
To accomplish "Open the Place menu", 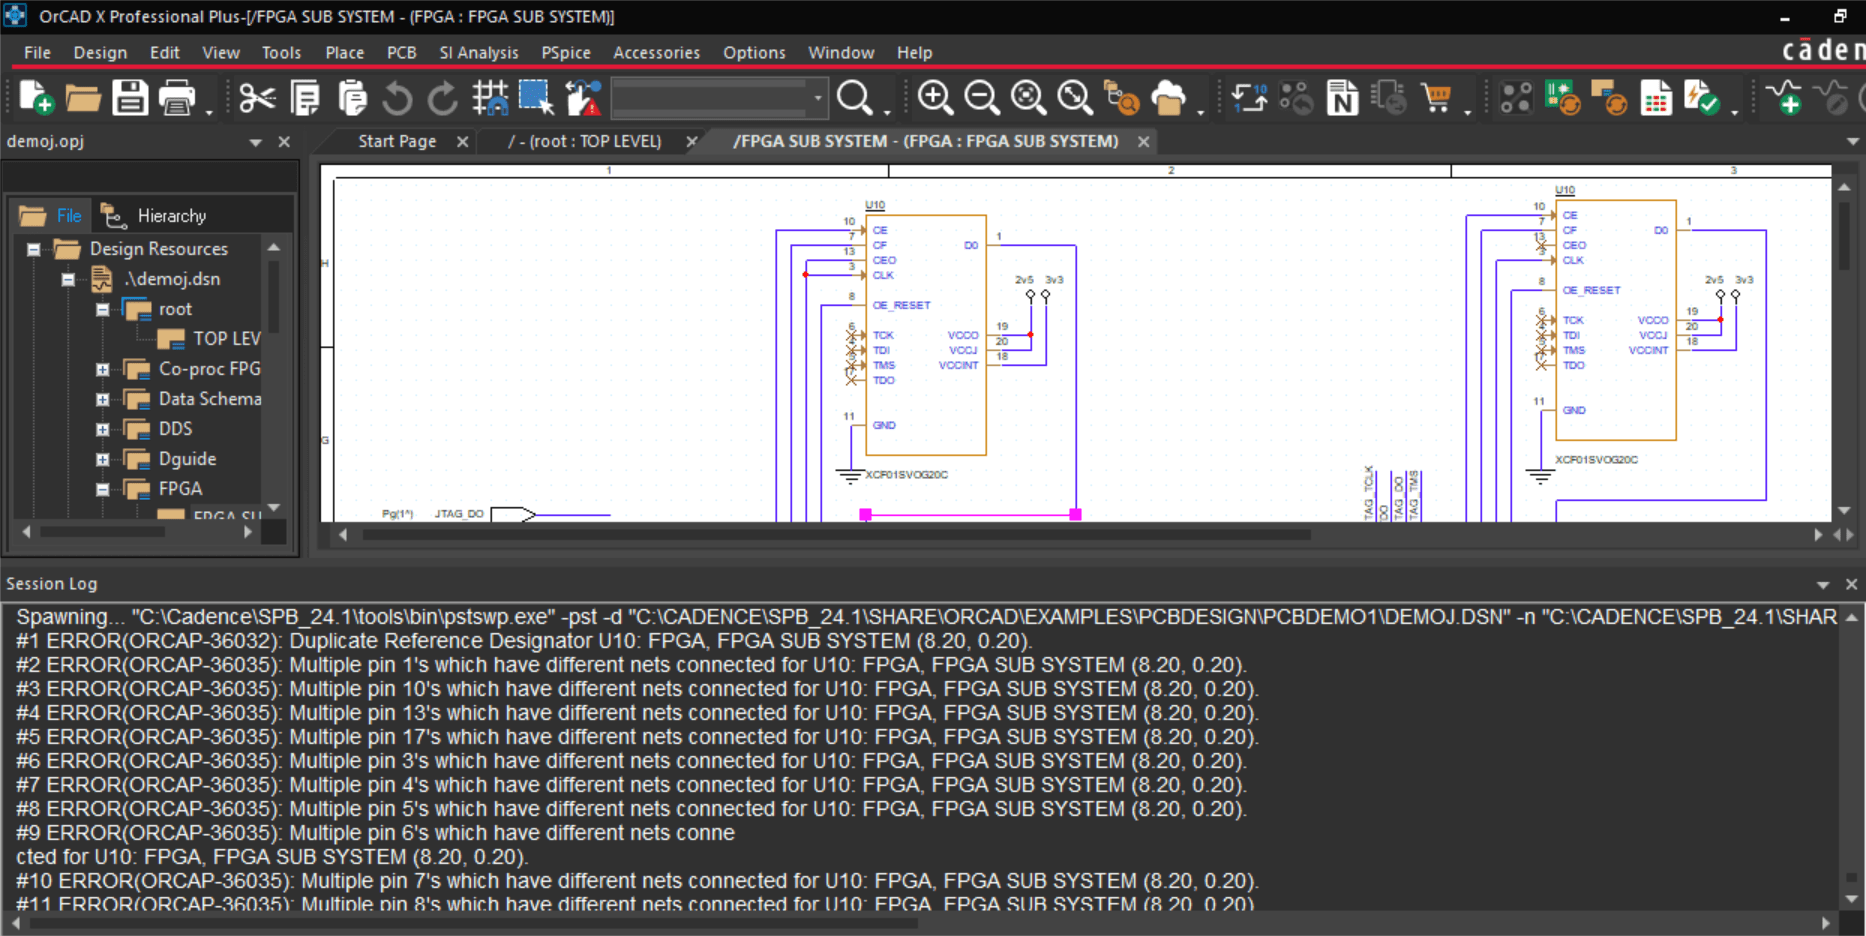I will [x=344, y=52].
